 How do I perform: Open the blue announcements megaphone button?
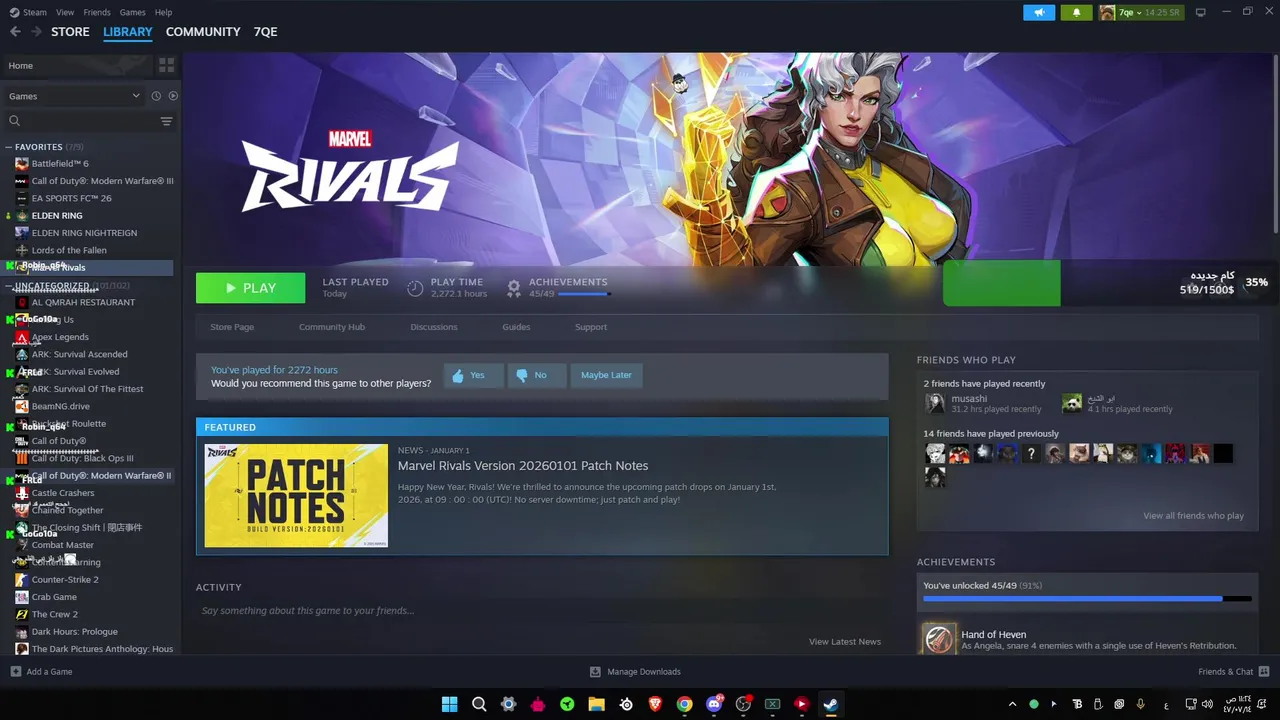[x=1039, y=12]
